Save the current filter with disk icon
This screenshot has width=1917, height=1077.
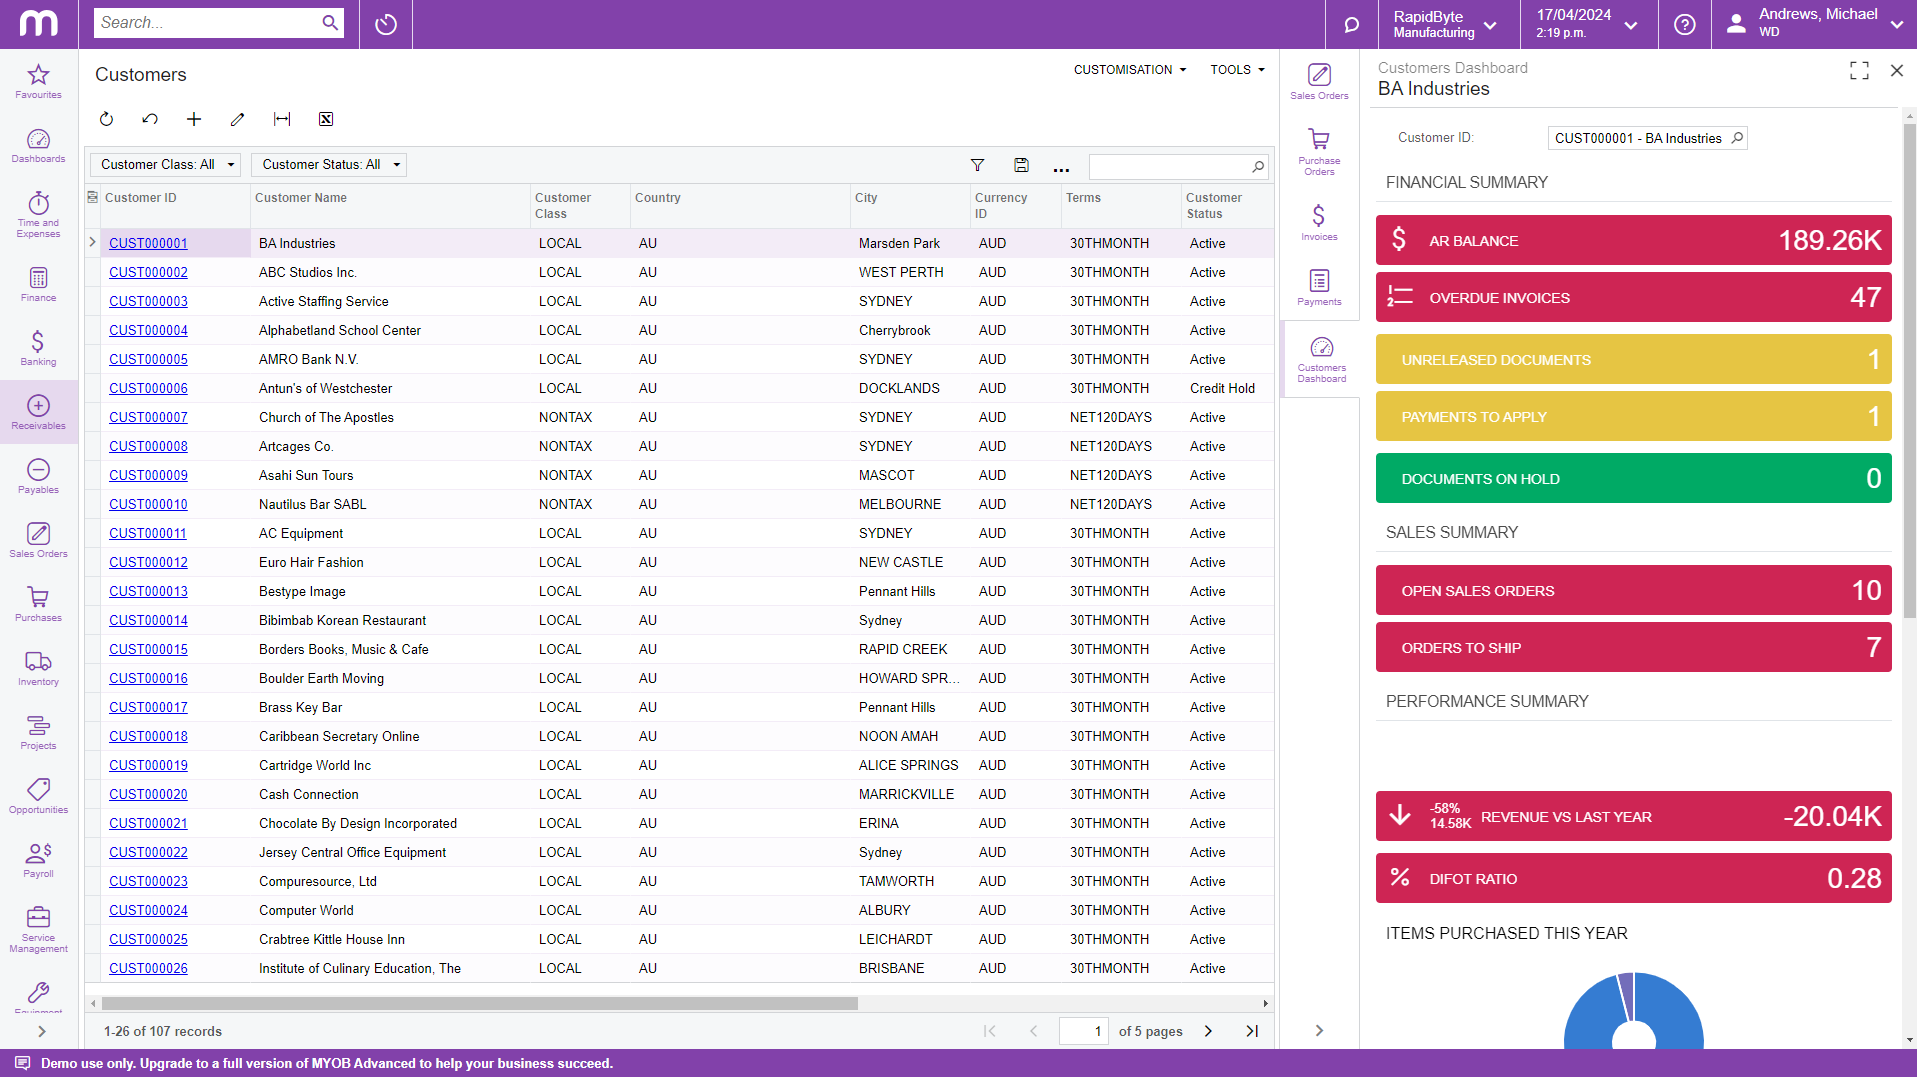(x=1021, y=165)
